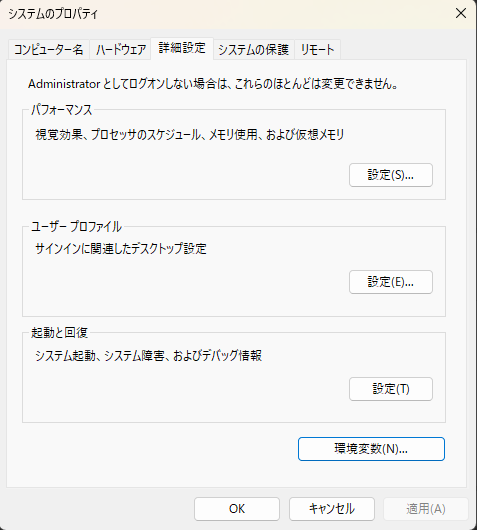The width and height of the screenshot is (477, 530).
Task: Click the 適用(A) button
Action: coord(426,509)
